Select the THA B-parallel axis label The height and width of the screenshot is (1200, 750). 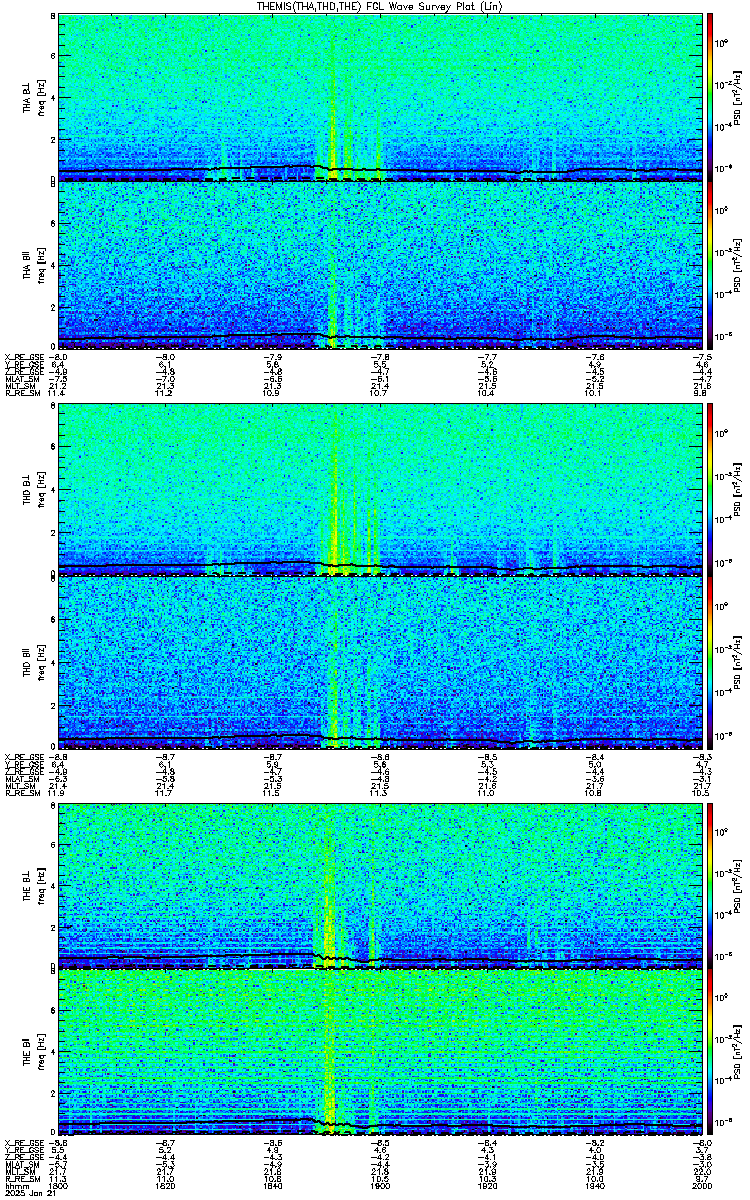pyautogui.click(x=27, y=265)
